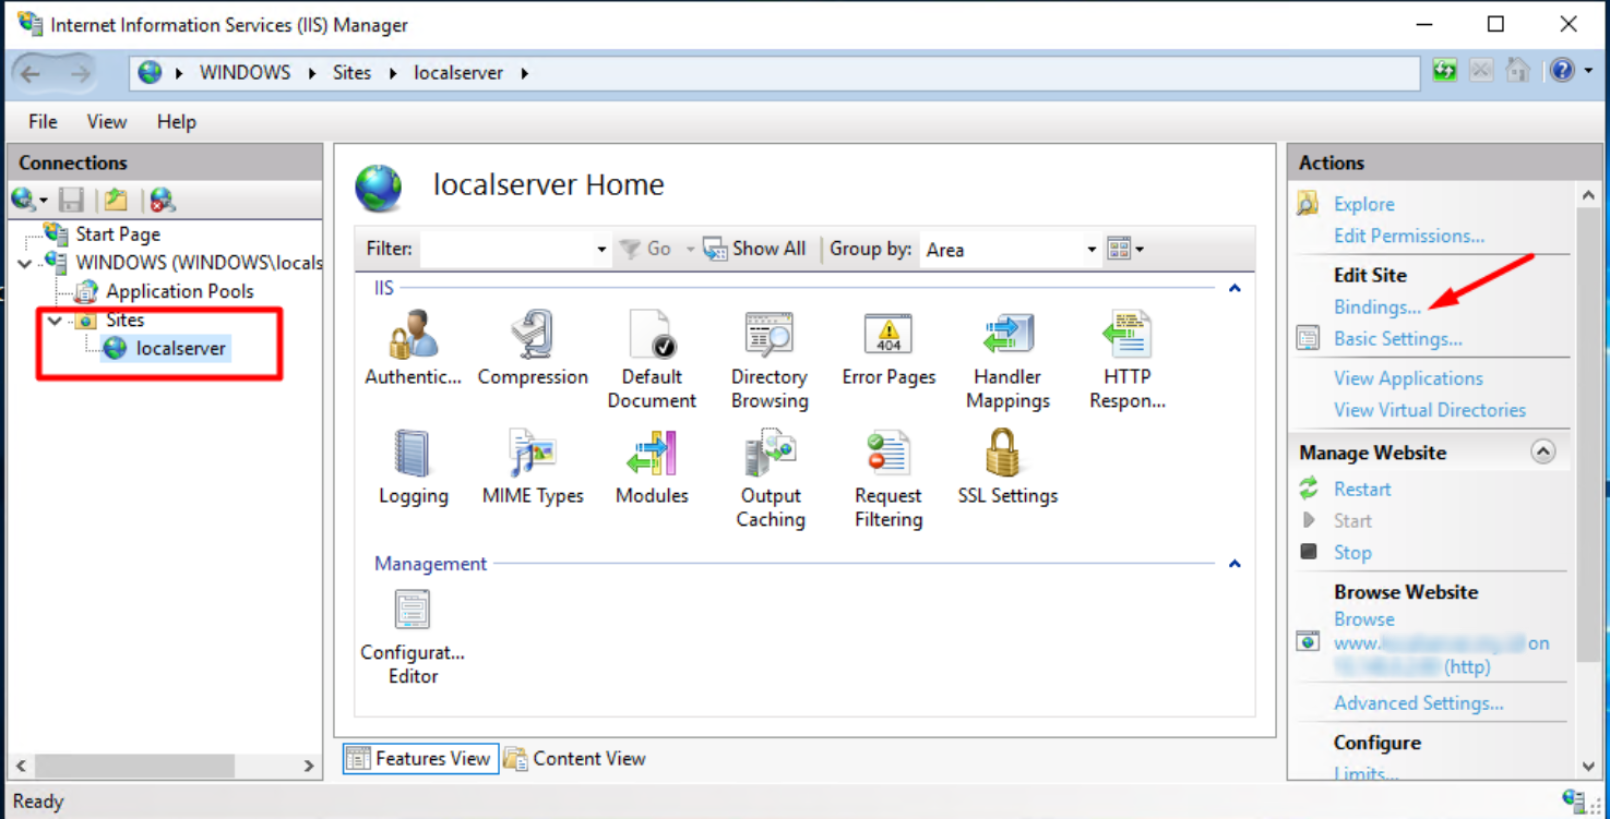Click Actions pane scroll up arrow

(1589, 196)
